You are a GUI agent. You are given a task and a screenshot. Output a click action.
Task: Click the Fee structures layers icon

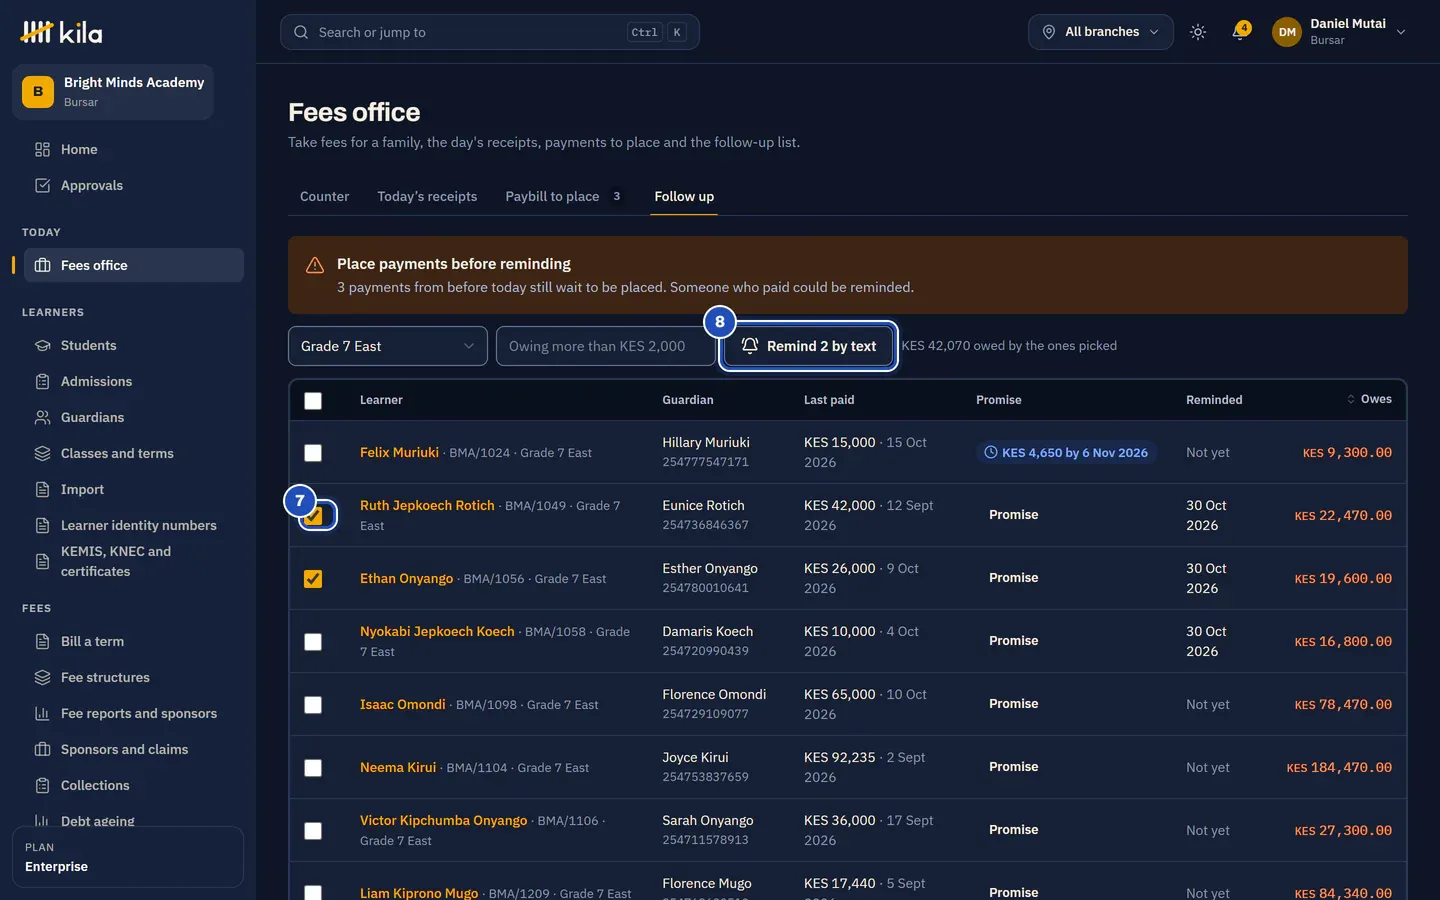coord(42,677)
